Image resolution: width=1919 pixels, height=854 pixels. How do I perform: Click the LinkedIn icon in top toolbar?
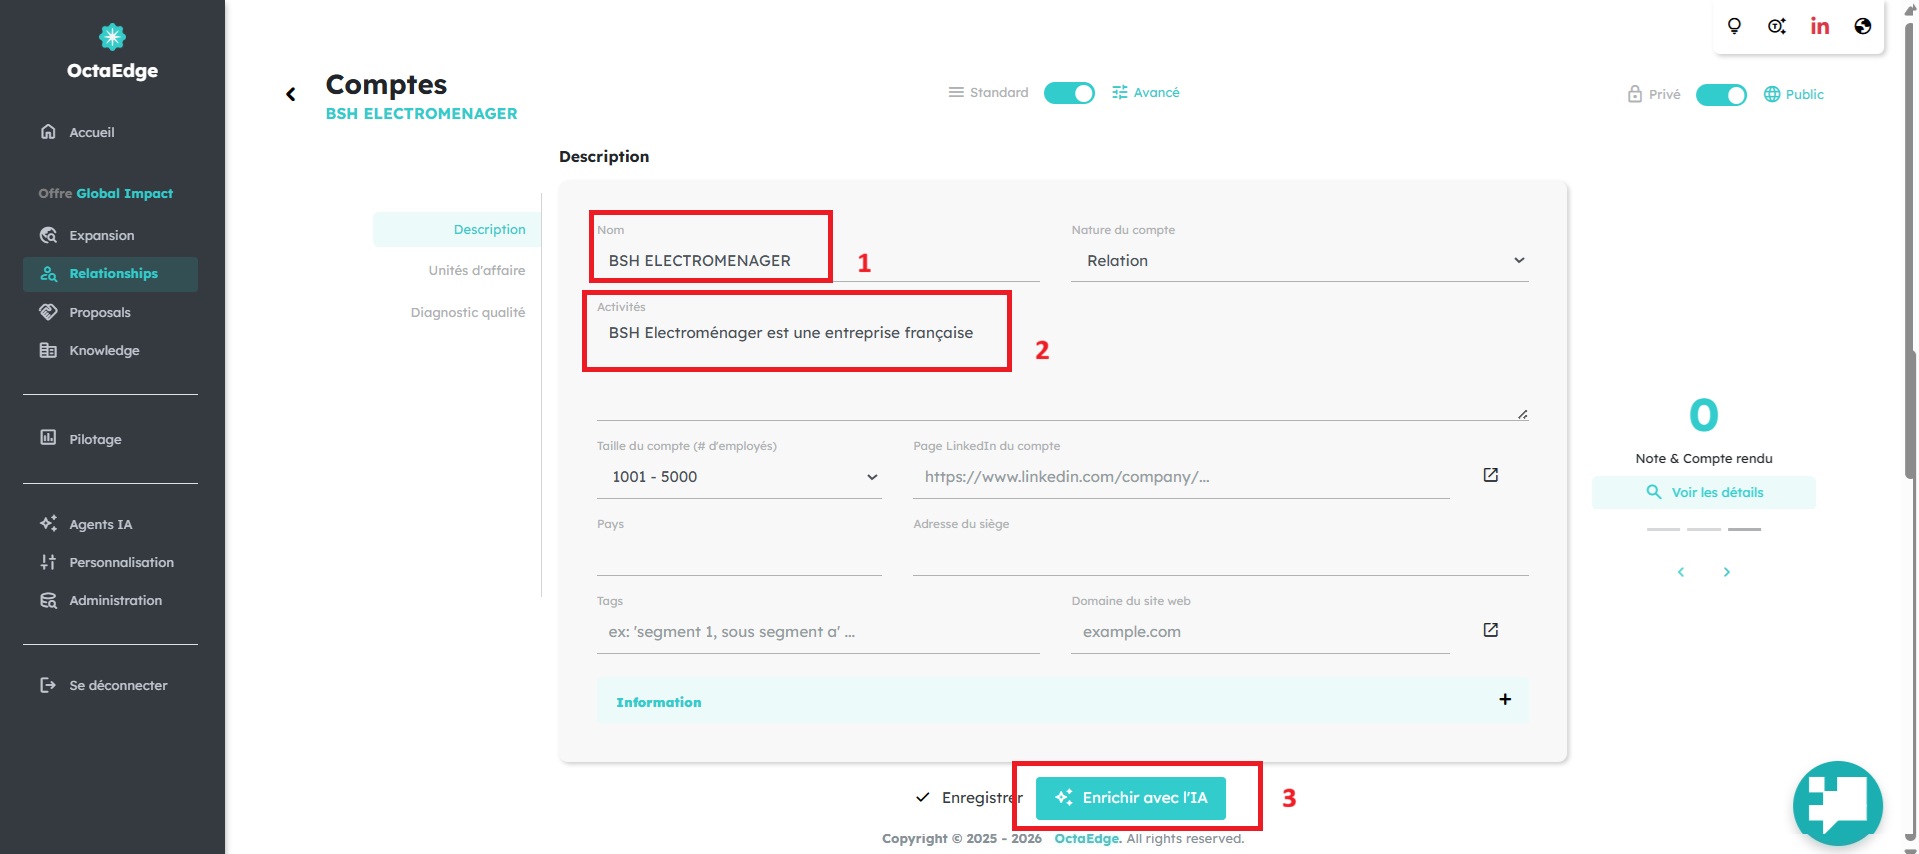point(1819,26)
